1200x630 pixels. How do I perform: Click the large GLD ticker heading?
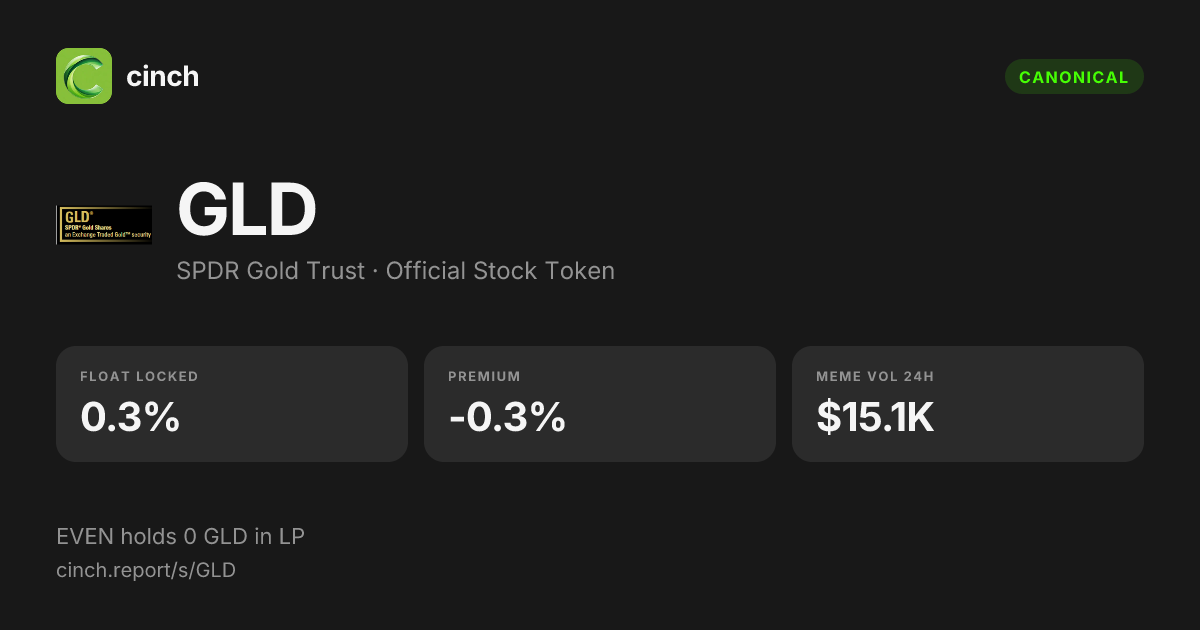pos(246,210)
